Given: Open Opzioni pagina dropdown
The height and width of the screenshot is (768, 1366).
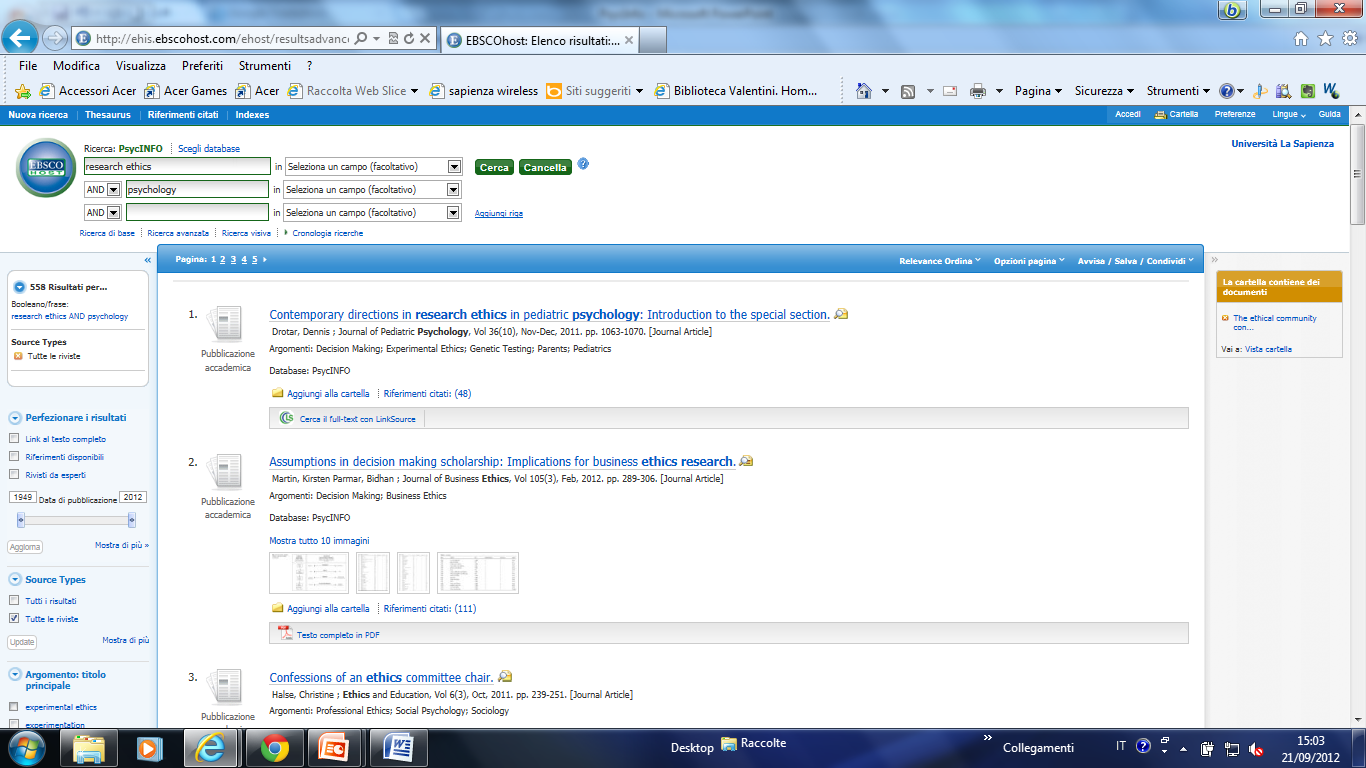Looking at the screenshot, I should click(x=1029, y=261).
